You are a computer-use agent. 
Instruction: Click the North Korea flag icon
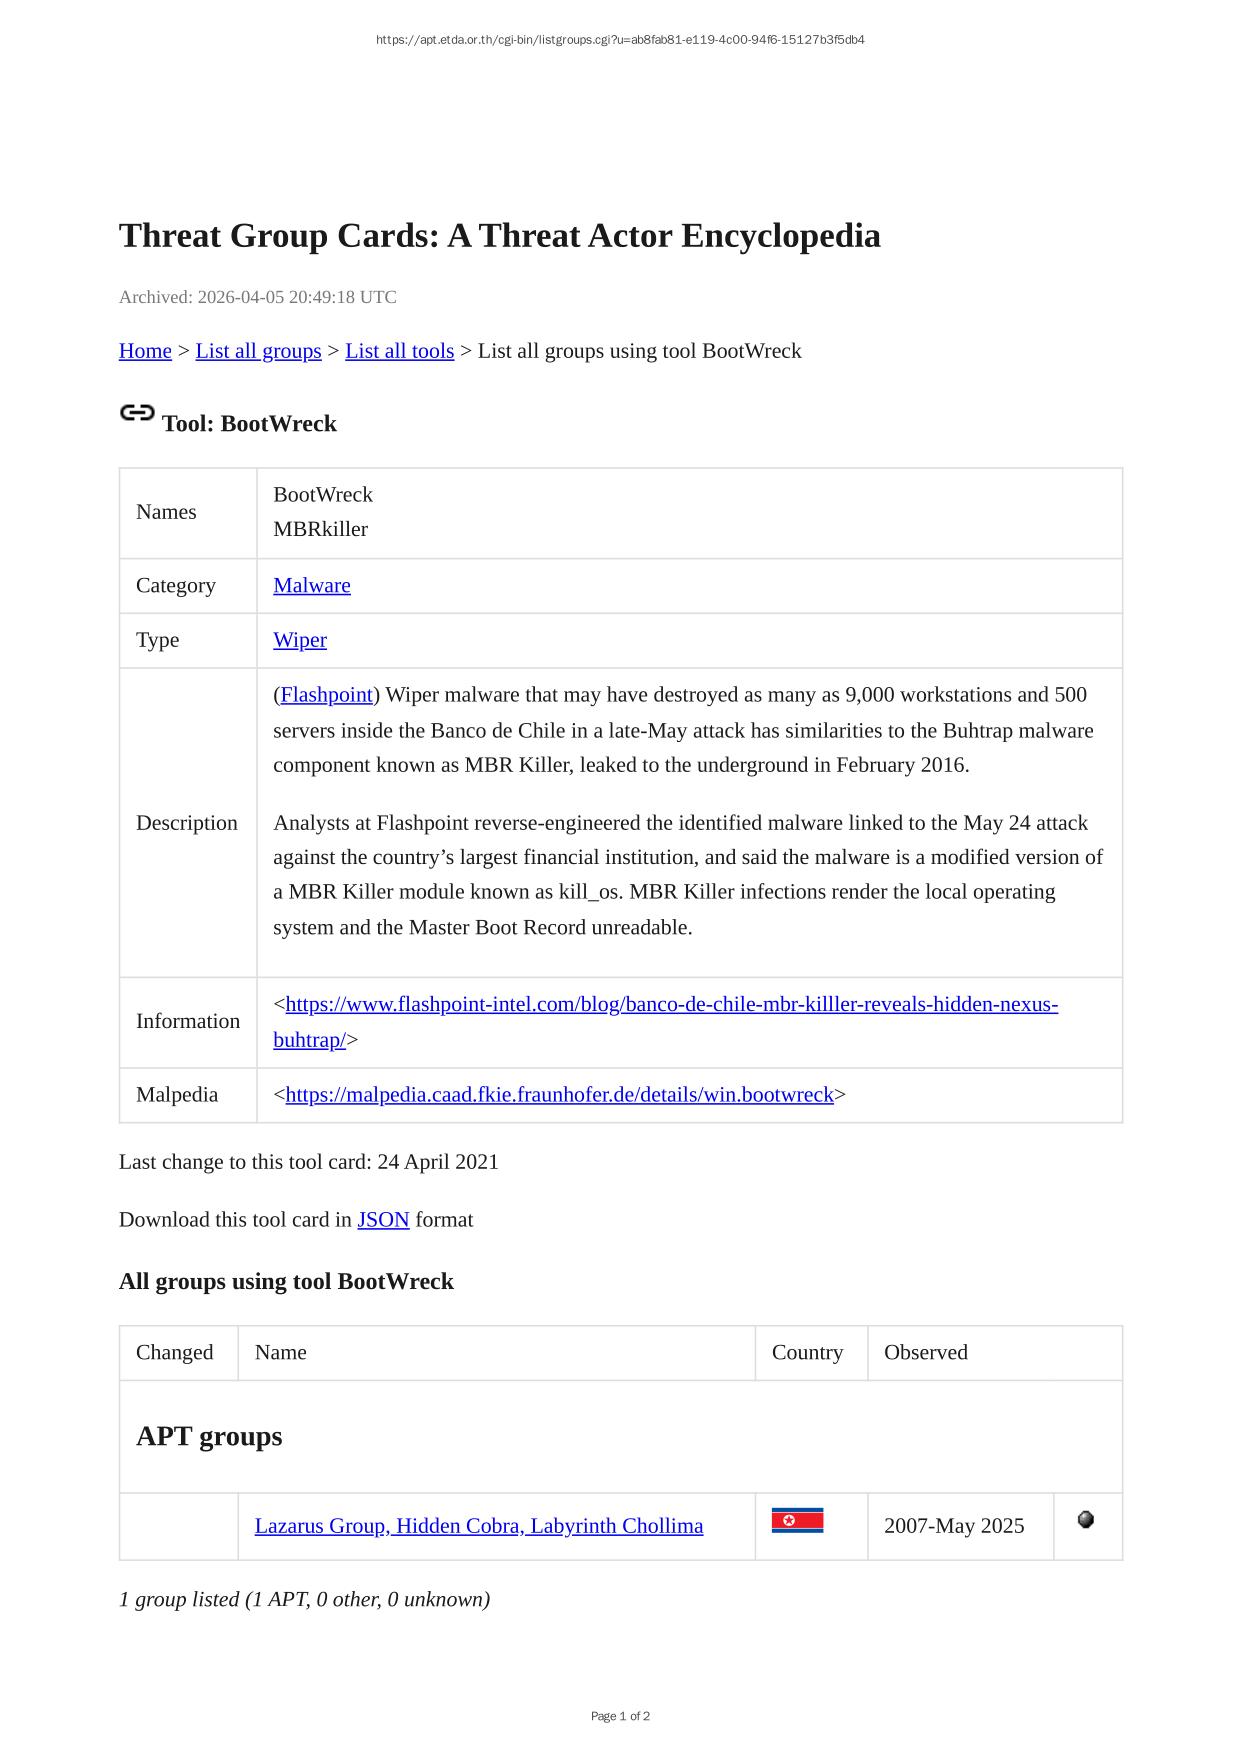(797, 1521)
